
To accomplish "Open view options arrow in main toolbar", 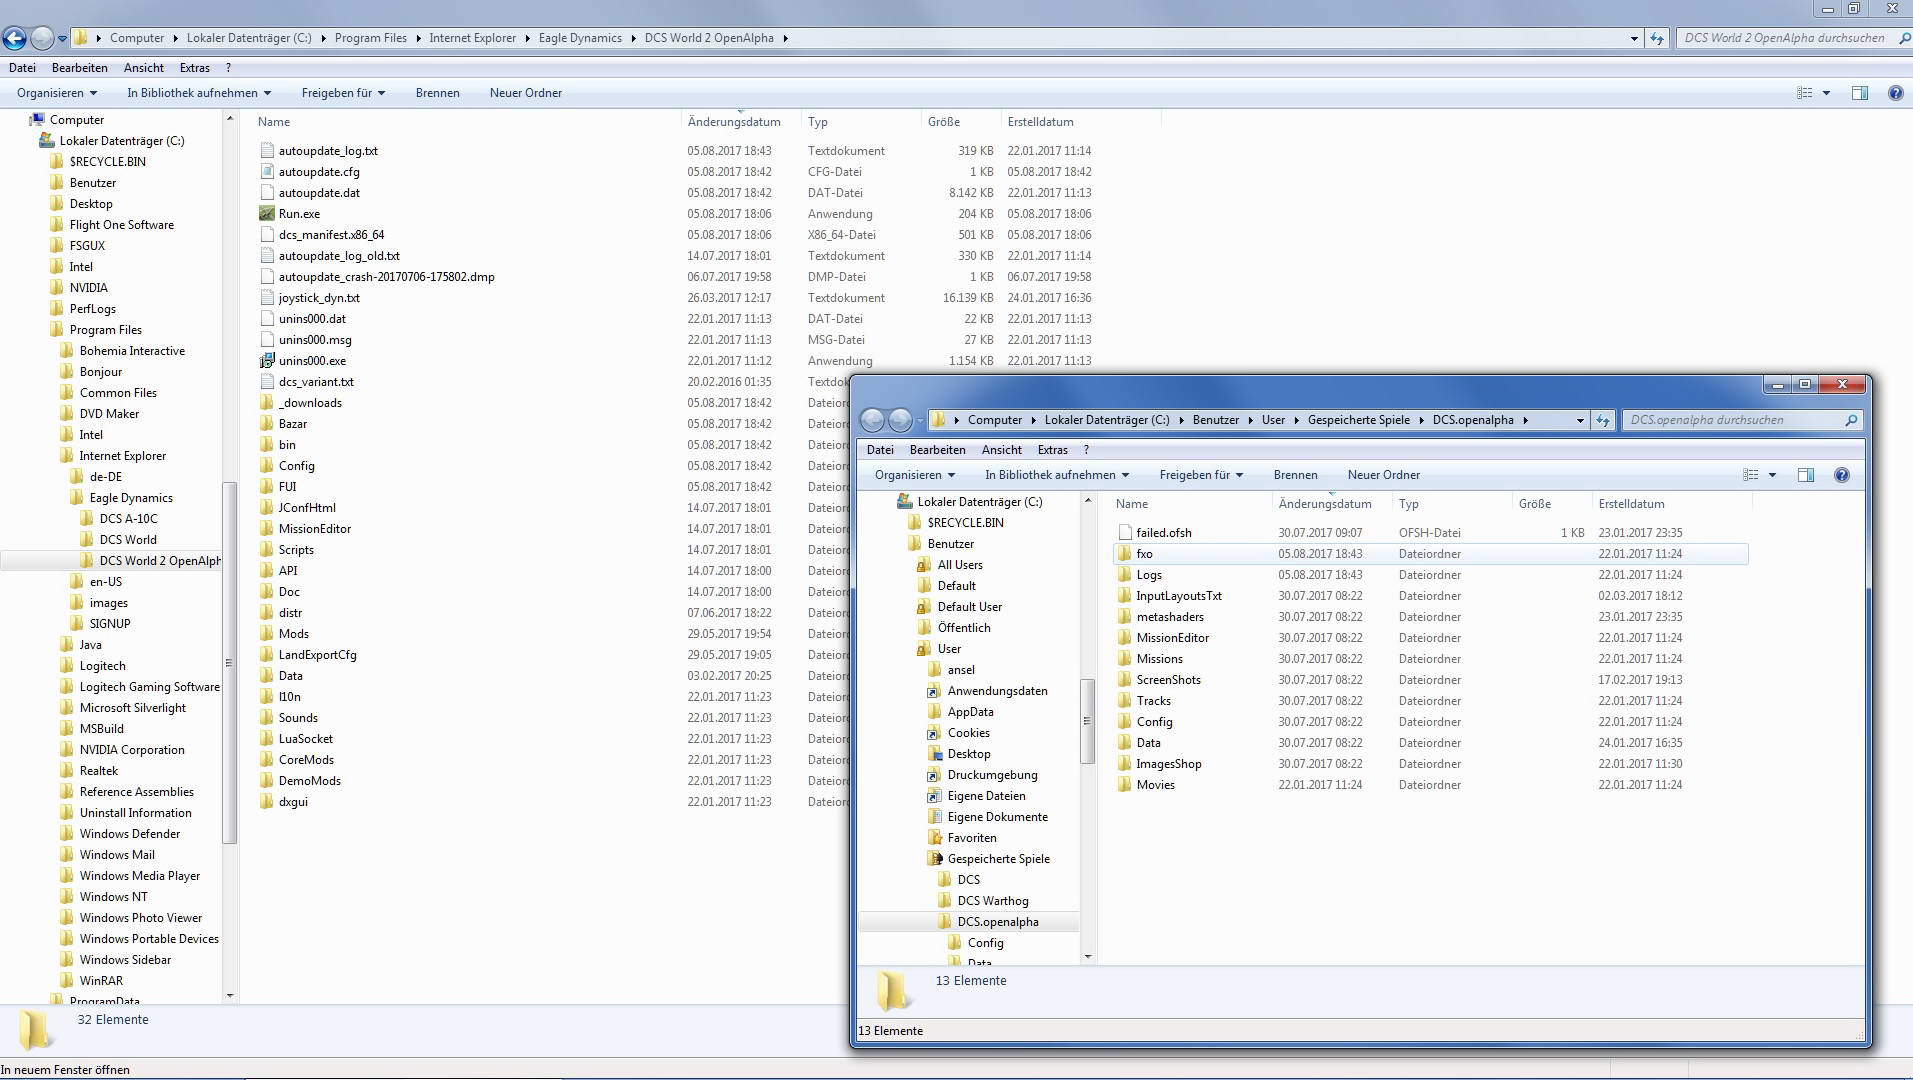I will [x=1826, y=93].
